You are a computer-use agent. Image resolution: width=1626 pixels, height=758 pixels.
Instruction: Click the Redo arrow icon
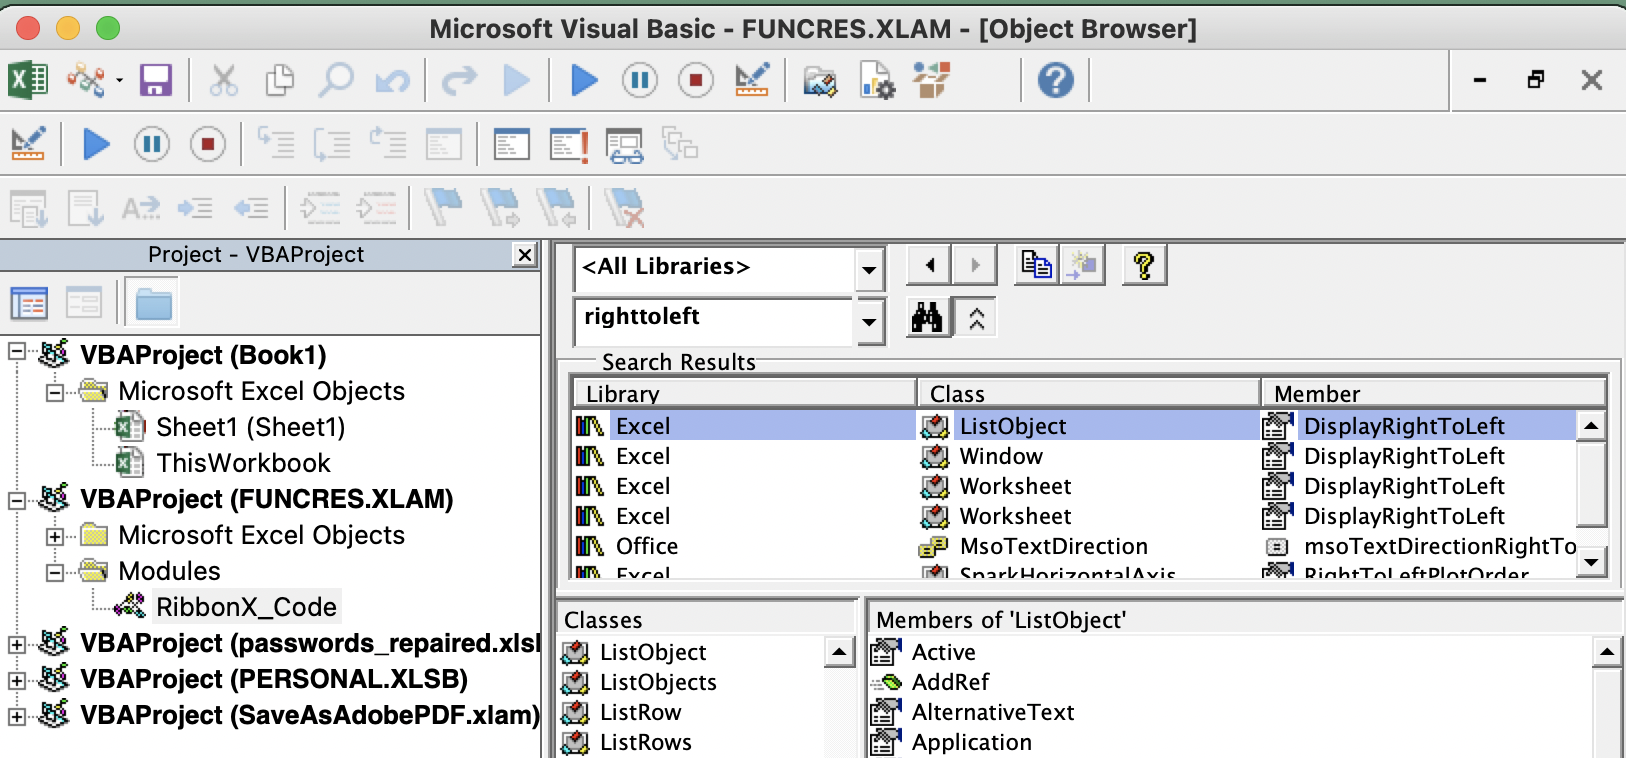coord(460,79)
